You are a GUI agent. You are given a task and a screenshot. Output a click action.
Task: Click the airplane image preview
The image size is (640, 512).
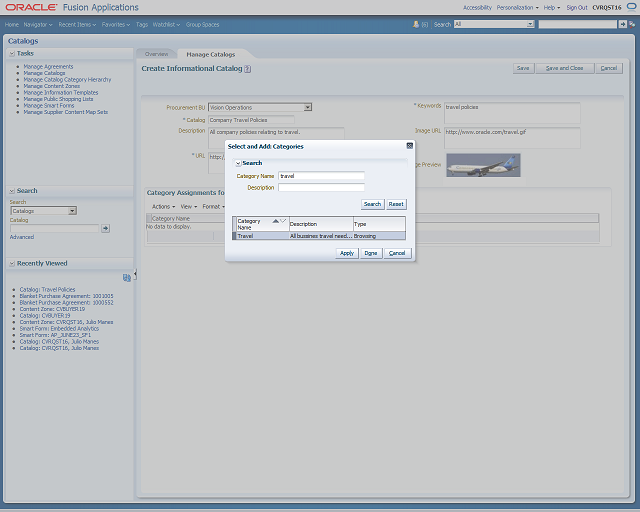pyautogui.click(x=483, y=165)
